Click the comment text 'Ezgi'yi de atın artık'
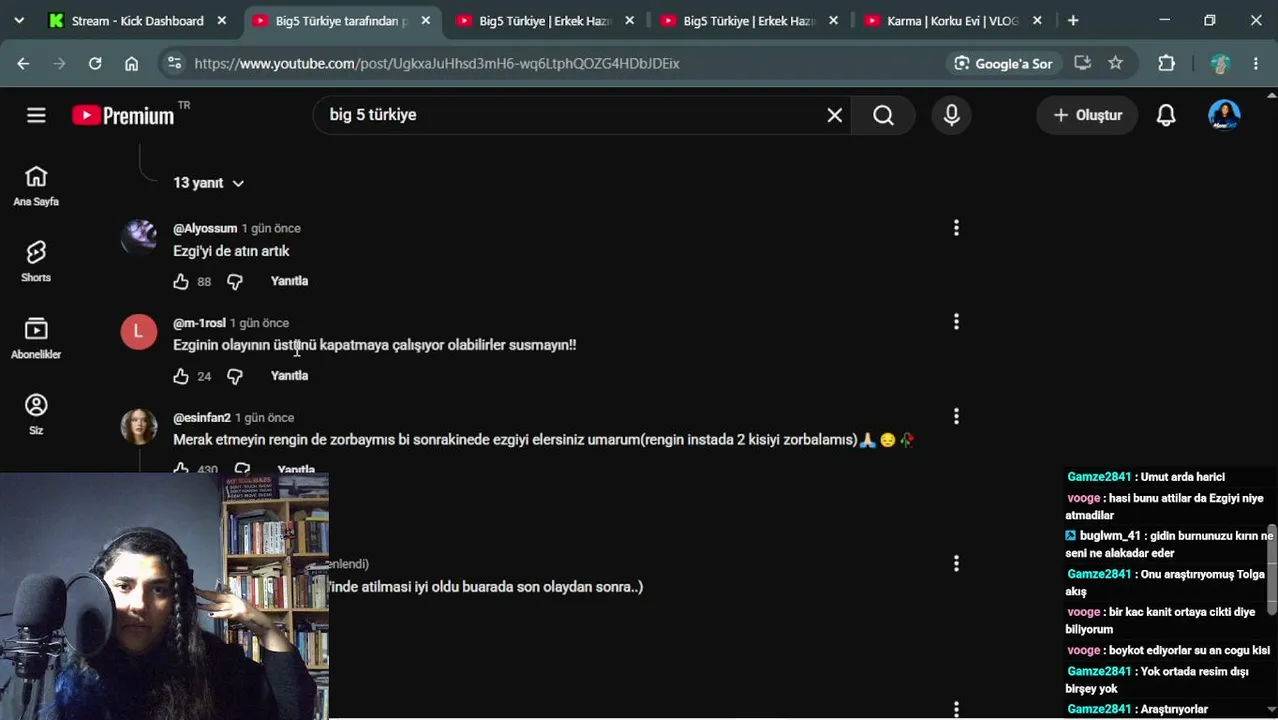The width and height of the screenshot is (1278, 720). (x=231, y=251)
